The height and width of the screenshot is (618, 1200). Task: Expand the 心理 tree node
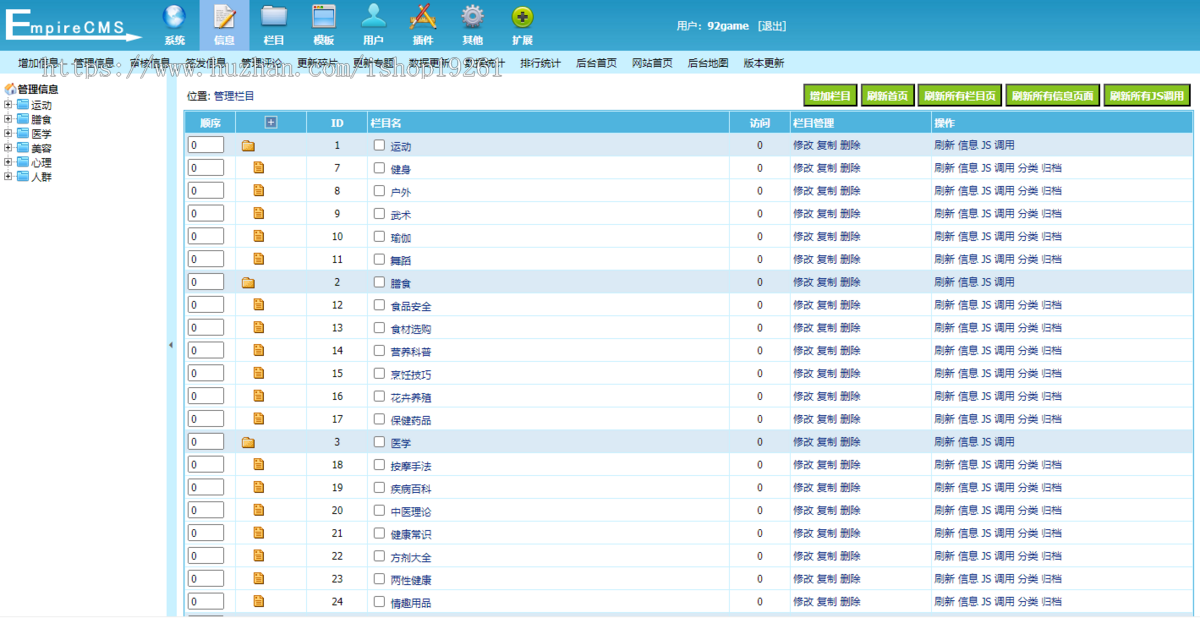tap(8, 162)
